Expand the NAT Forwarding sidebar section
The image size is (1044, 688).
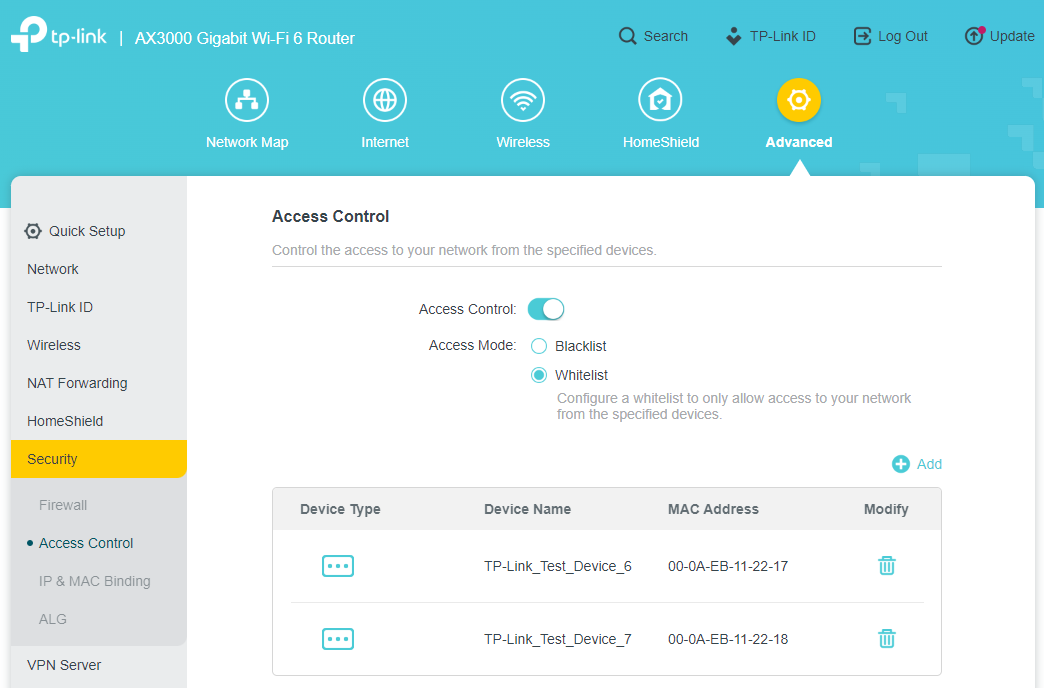(77, 383)
